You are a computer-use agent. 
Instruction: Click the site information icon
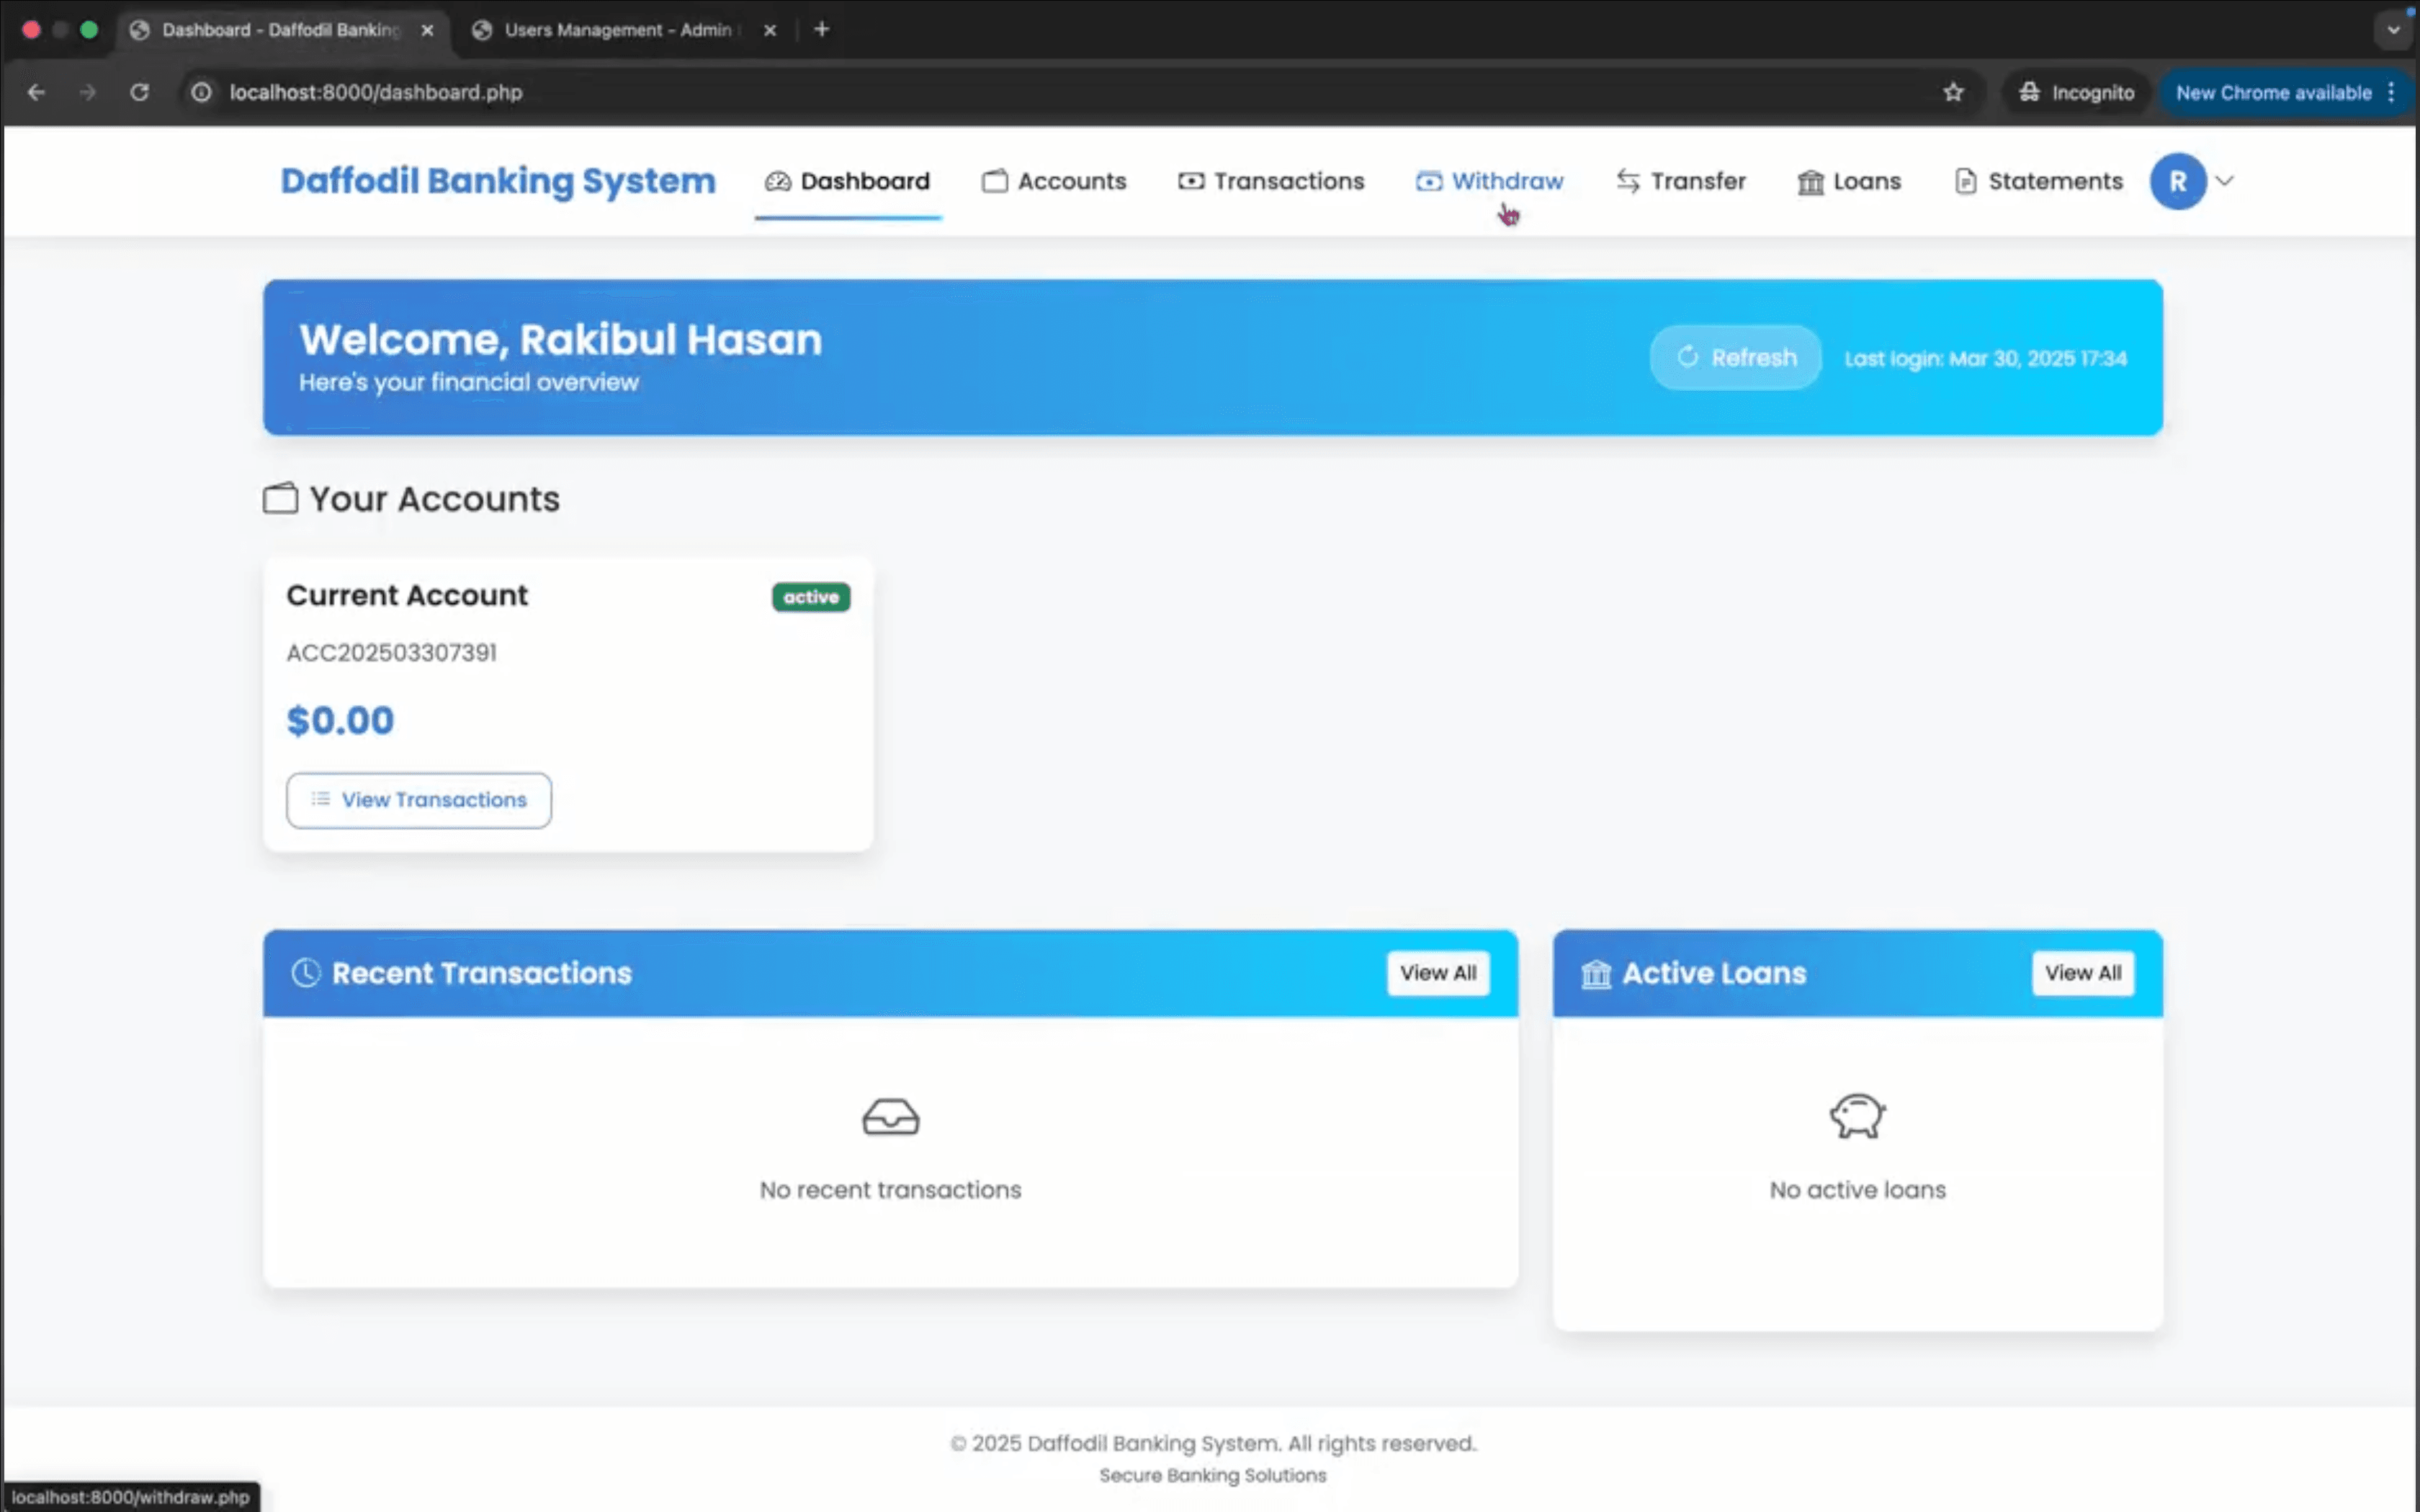click(x=202, y=92)
